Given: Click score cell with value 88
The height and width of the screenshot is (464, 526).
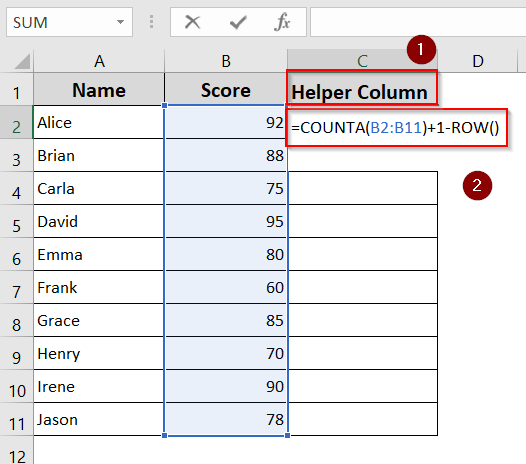Looking at the screenshot, I should click(226, 155).
